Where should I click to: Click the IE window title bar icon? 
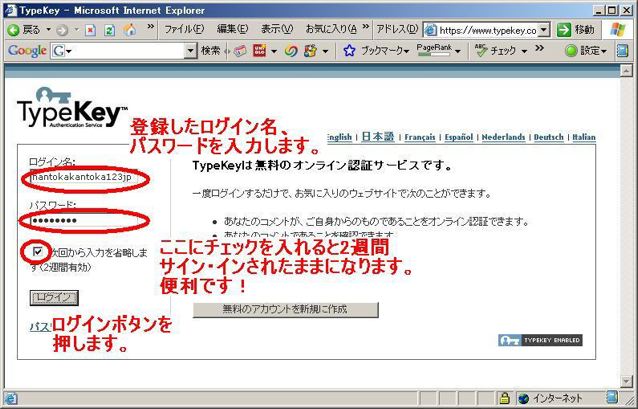point(11,10)
